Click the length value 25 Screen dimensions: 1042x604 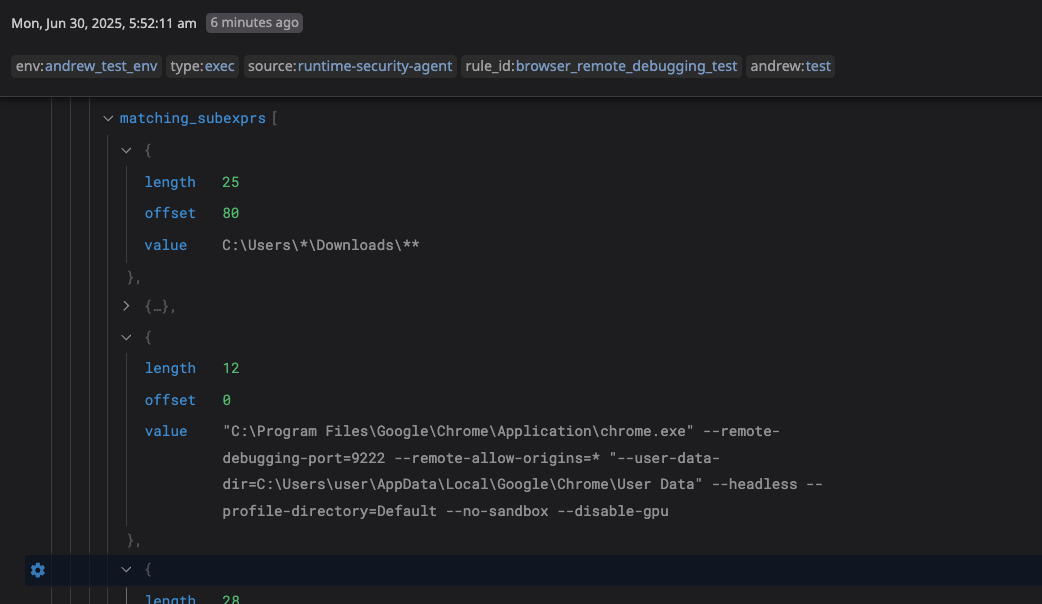(231, 182)
